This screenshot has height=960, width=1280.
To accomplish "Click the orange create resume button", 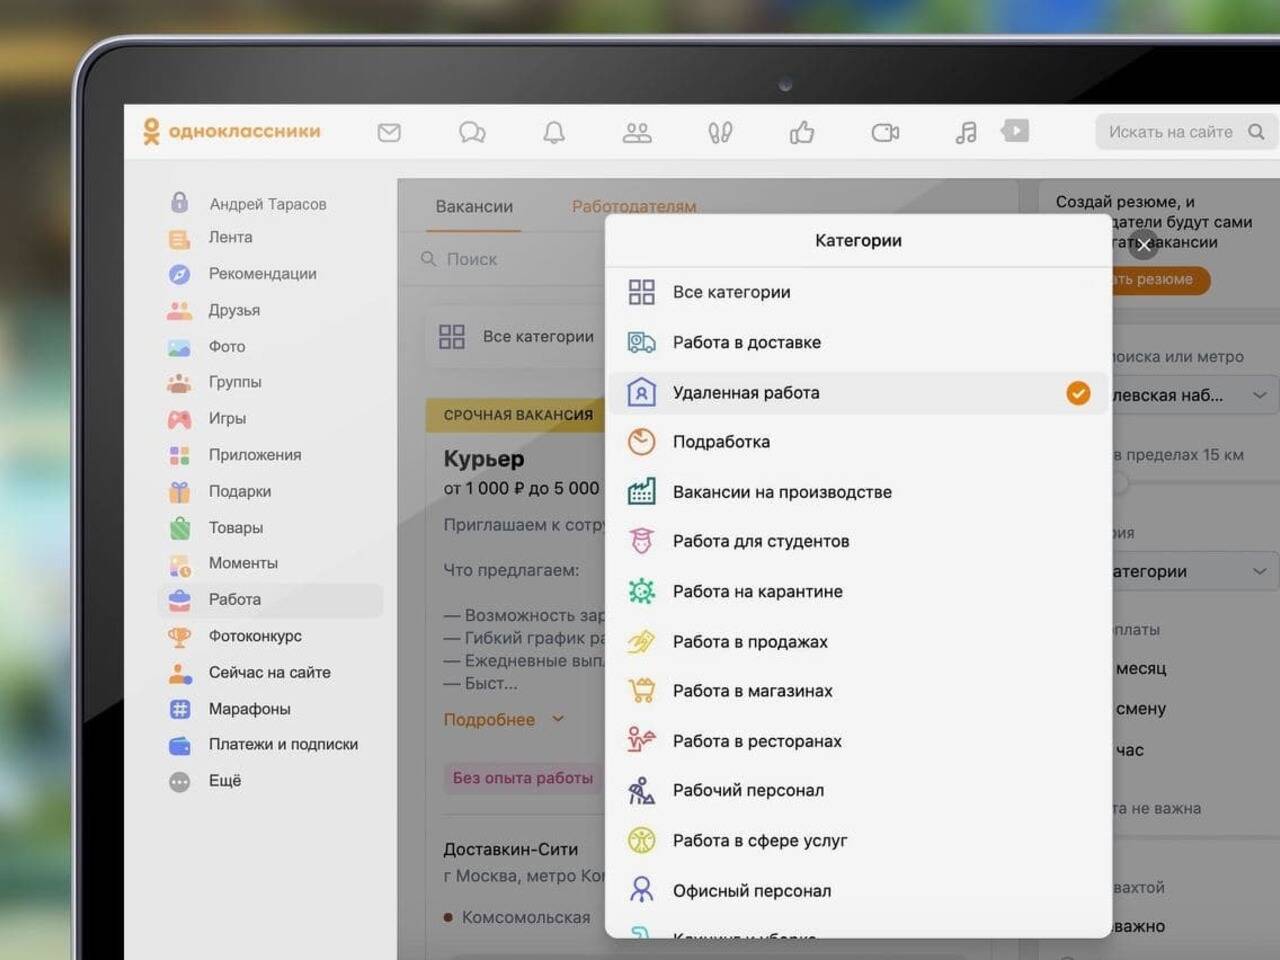I will pyautogui.click(x=1160, y=280).
